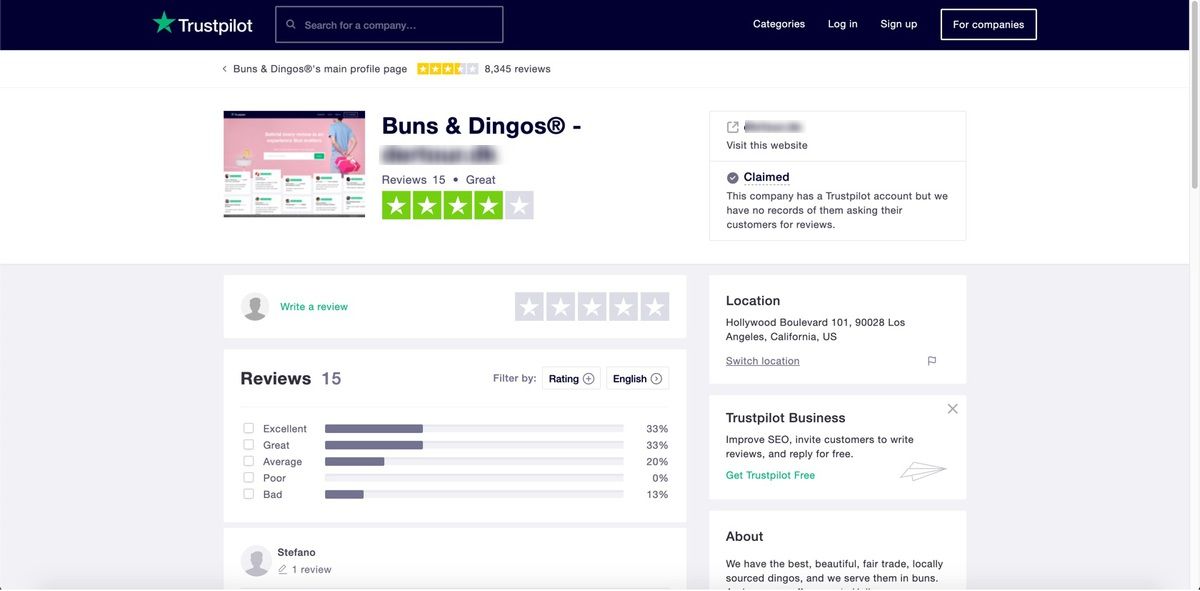This screenshot has height=591, width=1200.
Task: Click Sign up in the header
Action: pyautogui.click(x=899, y=24)
